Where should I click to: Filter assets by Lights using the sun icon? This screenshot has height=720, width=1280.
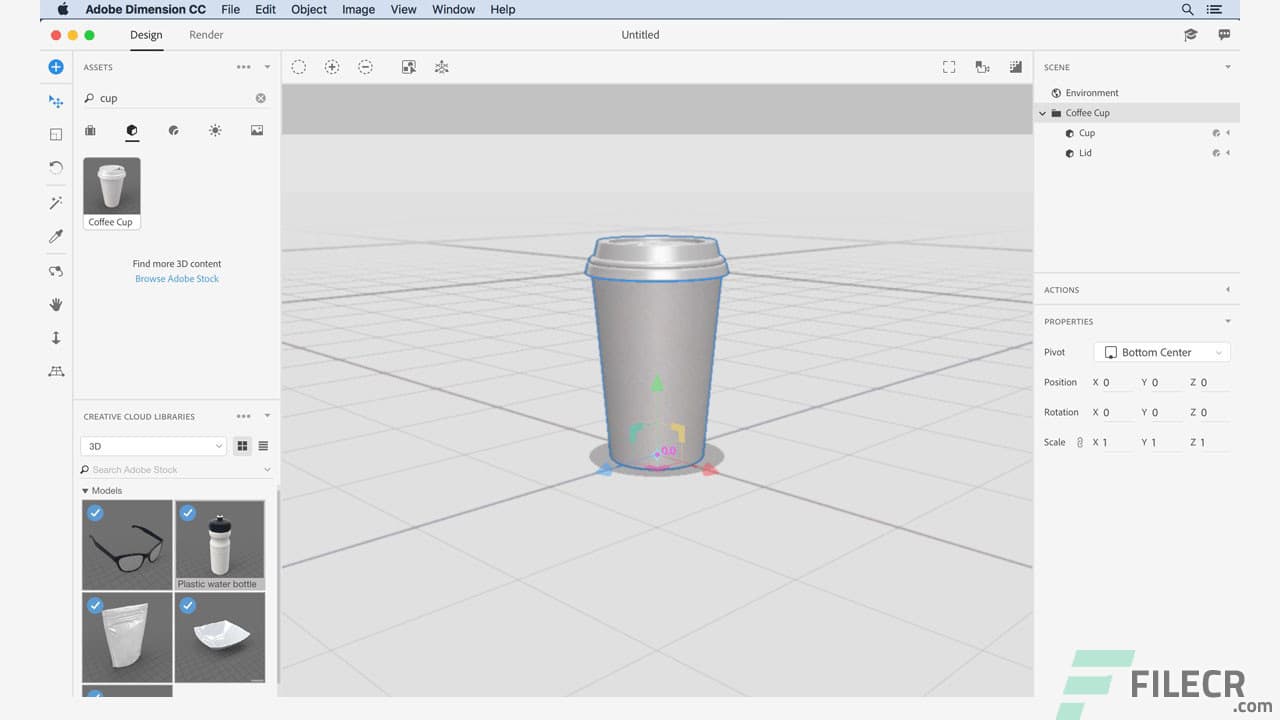(x=214, y=130)
